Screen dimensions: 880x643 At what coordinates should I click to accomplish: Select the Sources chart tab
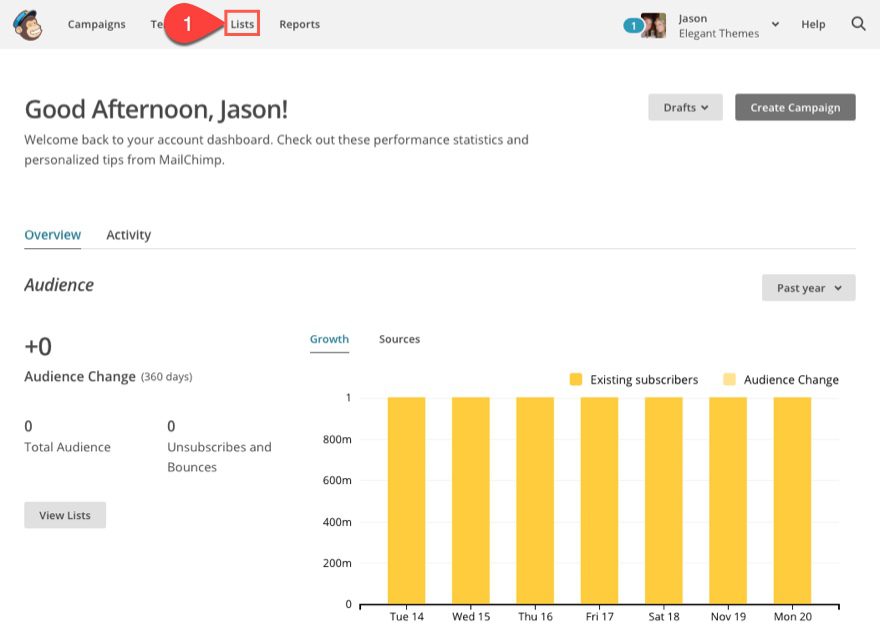click(x=399, y=339)
